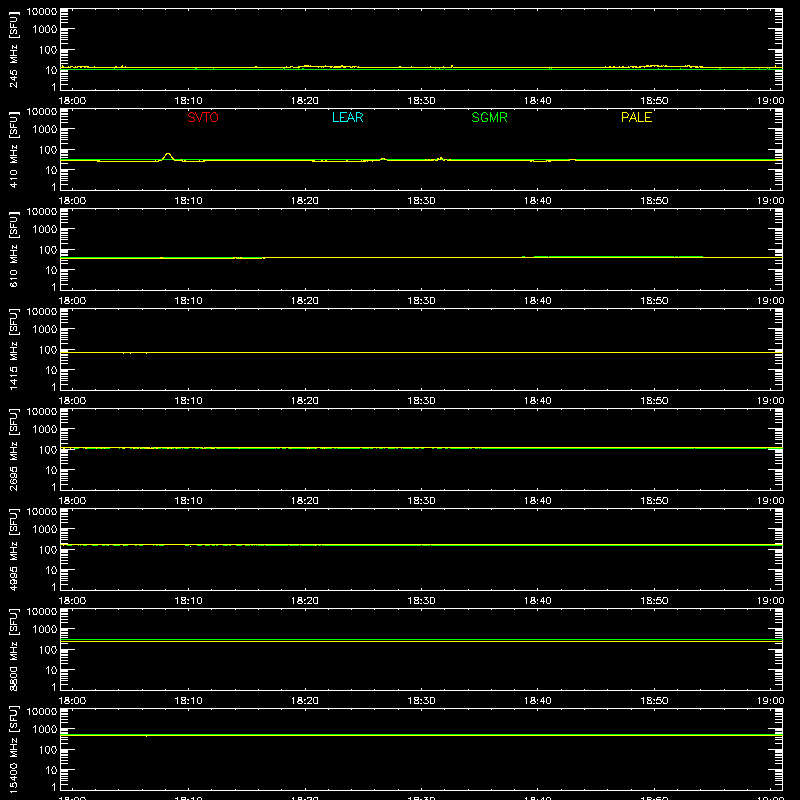Click the 10 y-axis label of 1415 MHz panel
The height and width of the screenshot is (800, 800).
click(x=51, y=370)
